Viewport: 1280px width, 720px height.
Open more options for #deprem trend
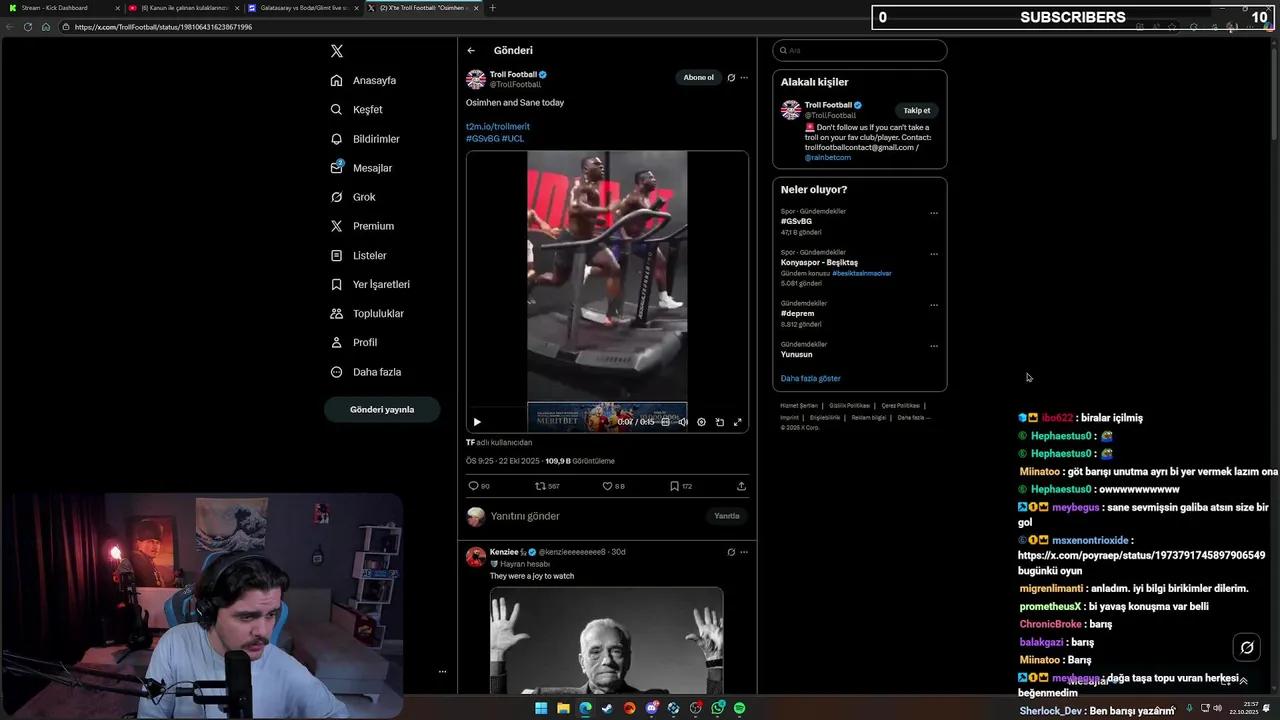pyautogui.click(x=934, y=305)
